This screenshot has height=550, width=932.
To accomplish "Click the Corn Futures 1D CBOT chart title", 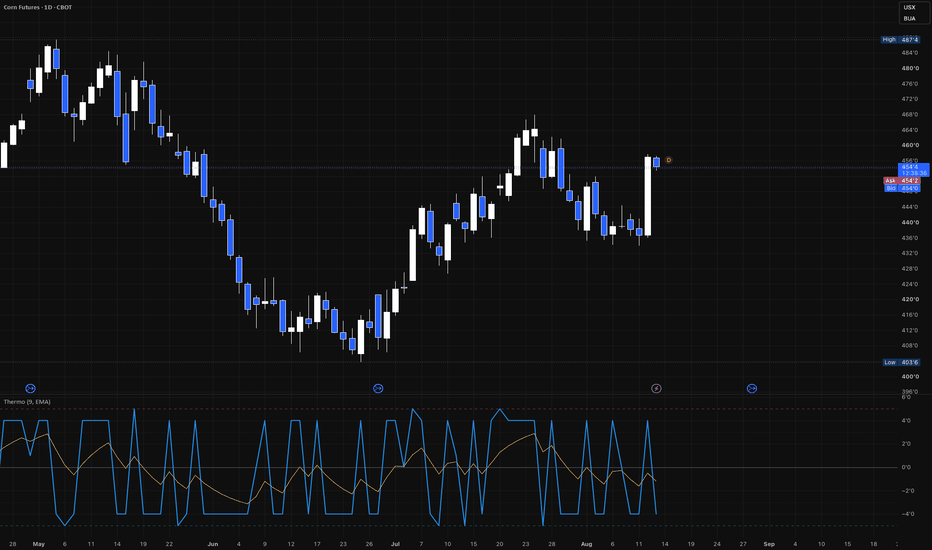I will coord(38,7).
